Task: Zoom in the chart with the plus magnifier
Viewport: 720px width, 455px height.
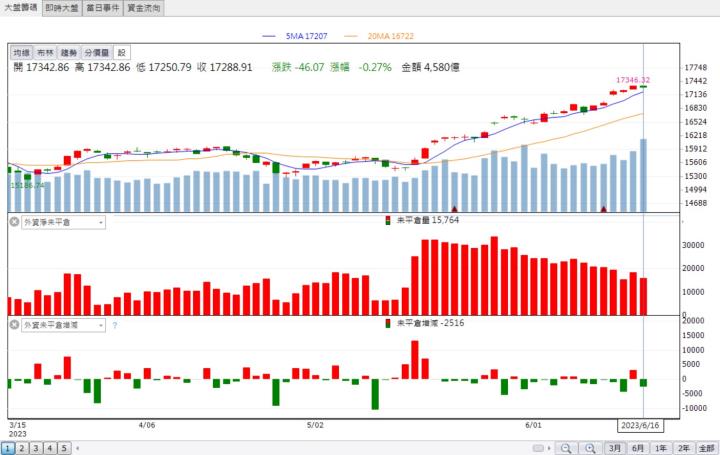Action: pyautogui.click(x=591, y=448)
